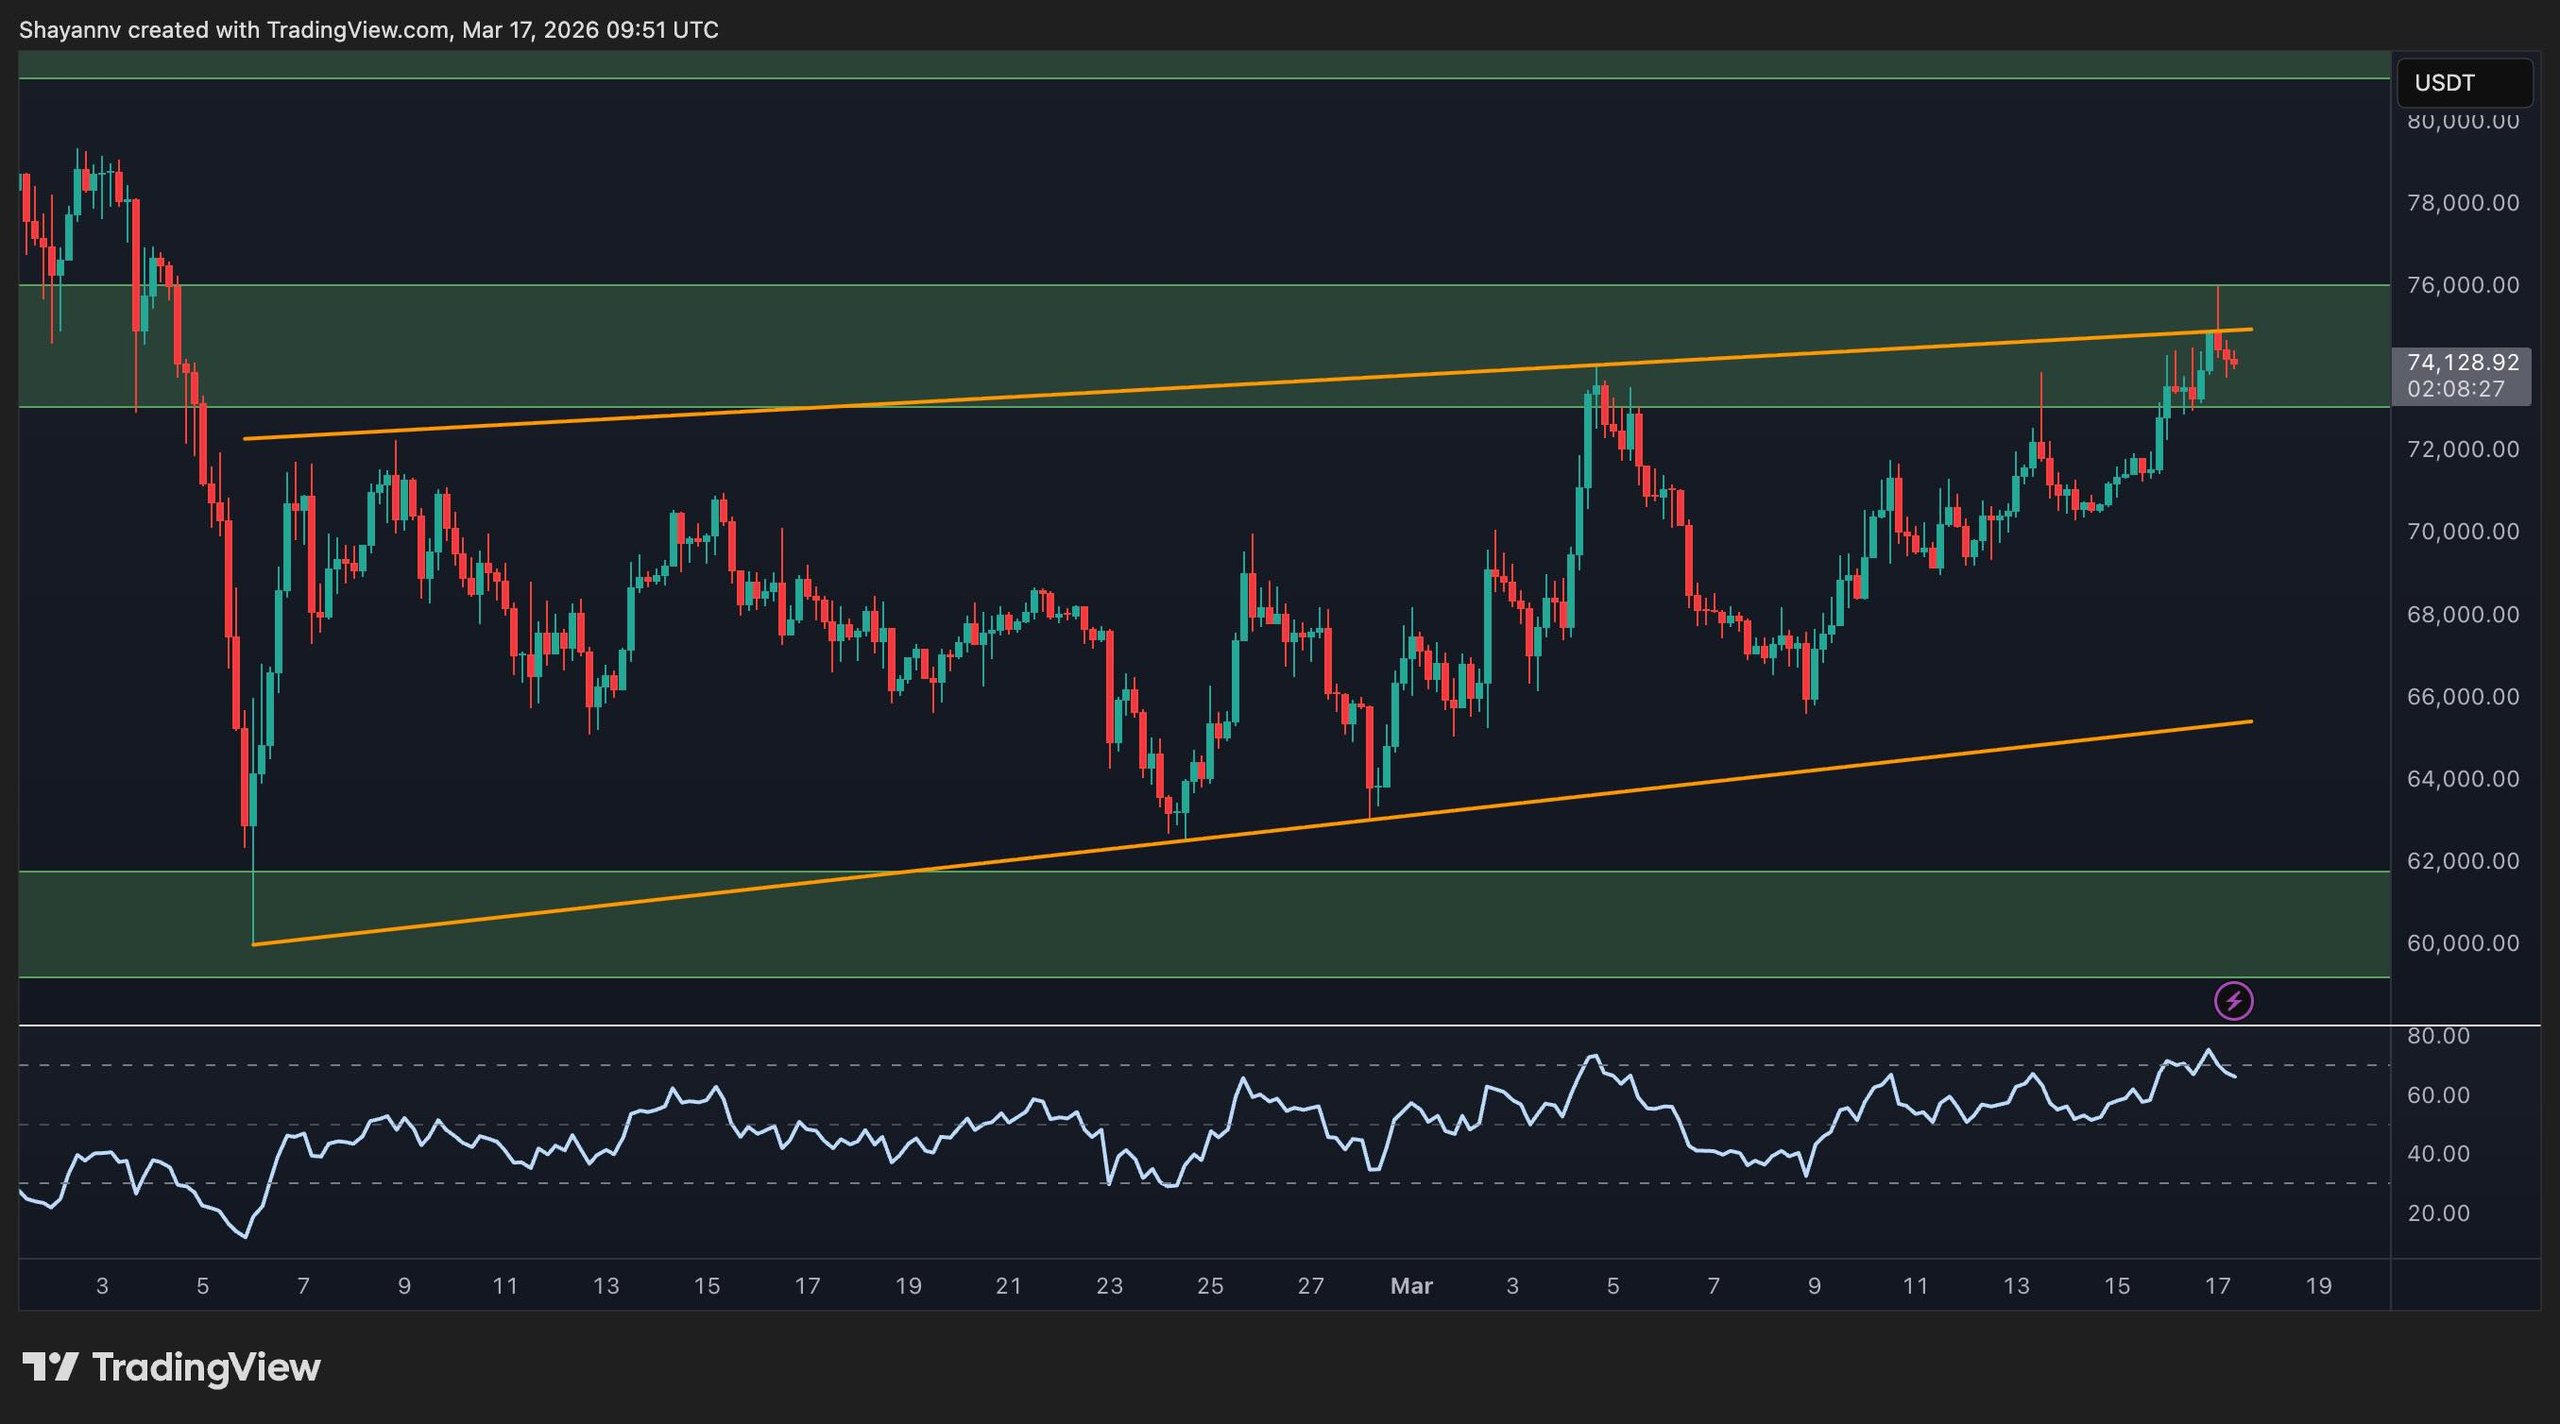Click the 60,000.00 price axis label
This screenshot has height=1424, width=2560.
[x=2462, y=943]
